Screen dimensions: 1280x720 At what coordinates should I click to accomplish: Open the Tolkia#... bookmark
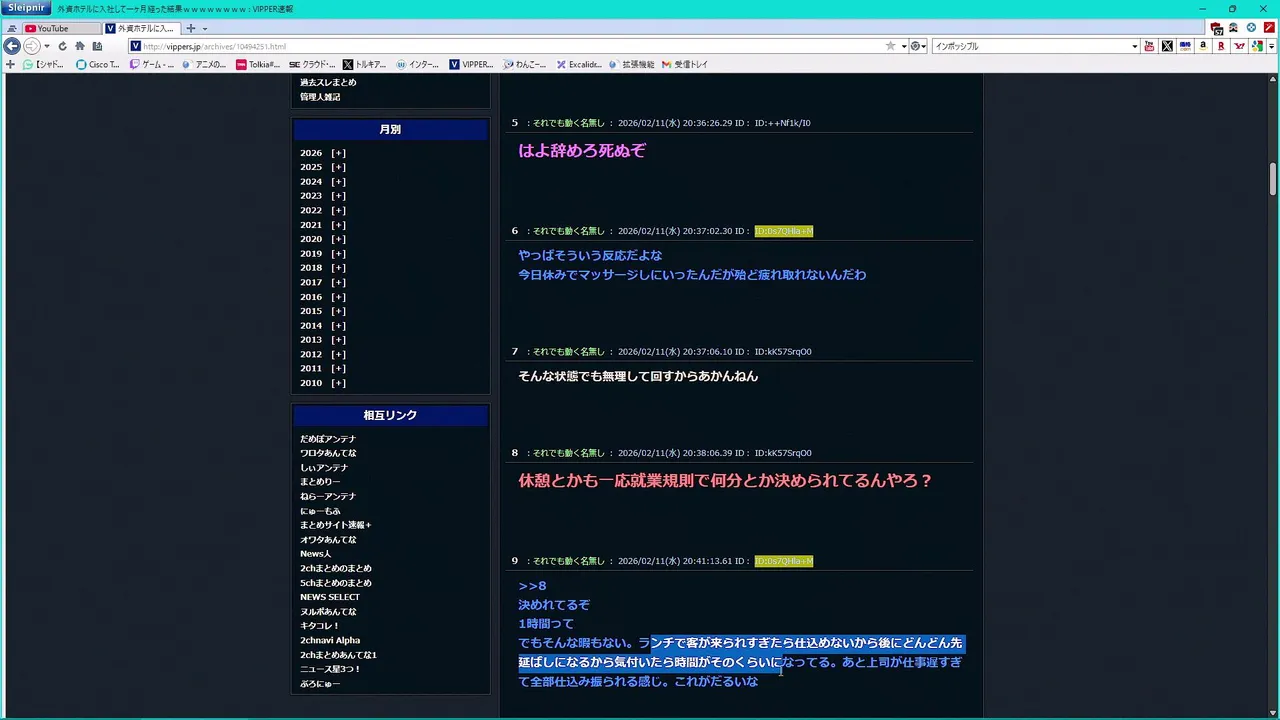coord(258,64)
